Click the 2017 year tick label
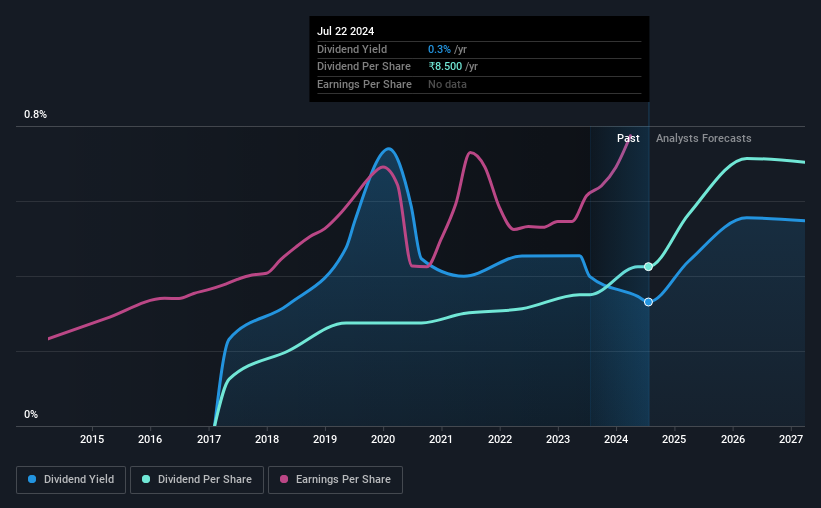 [x=208, y=439]
